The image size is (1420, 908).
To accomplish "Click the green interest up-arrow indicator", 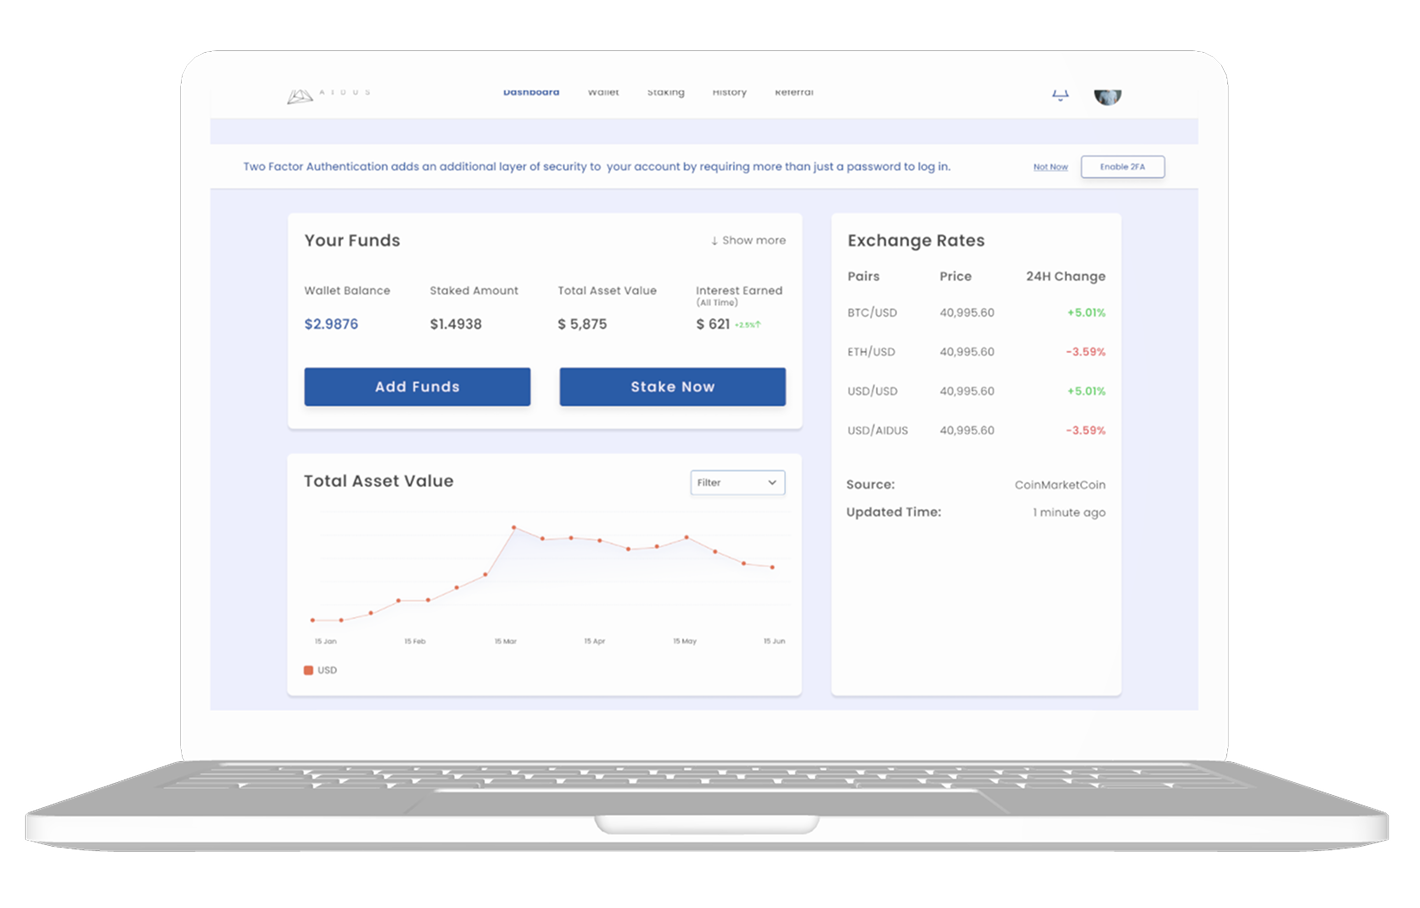I will [758, 325].
